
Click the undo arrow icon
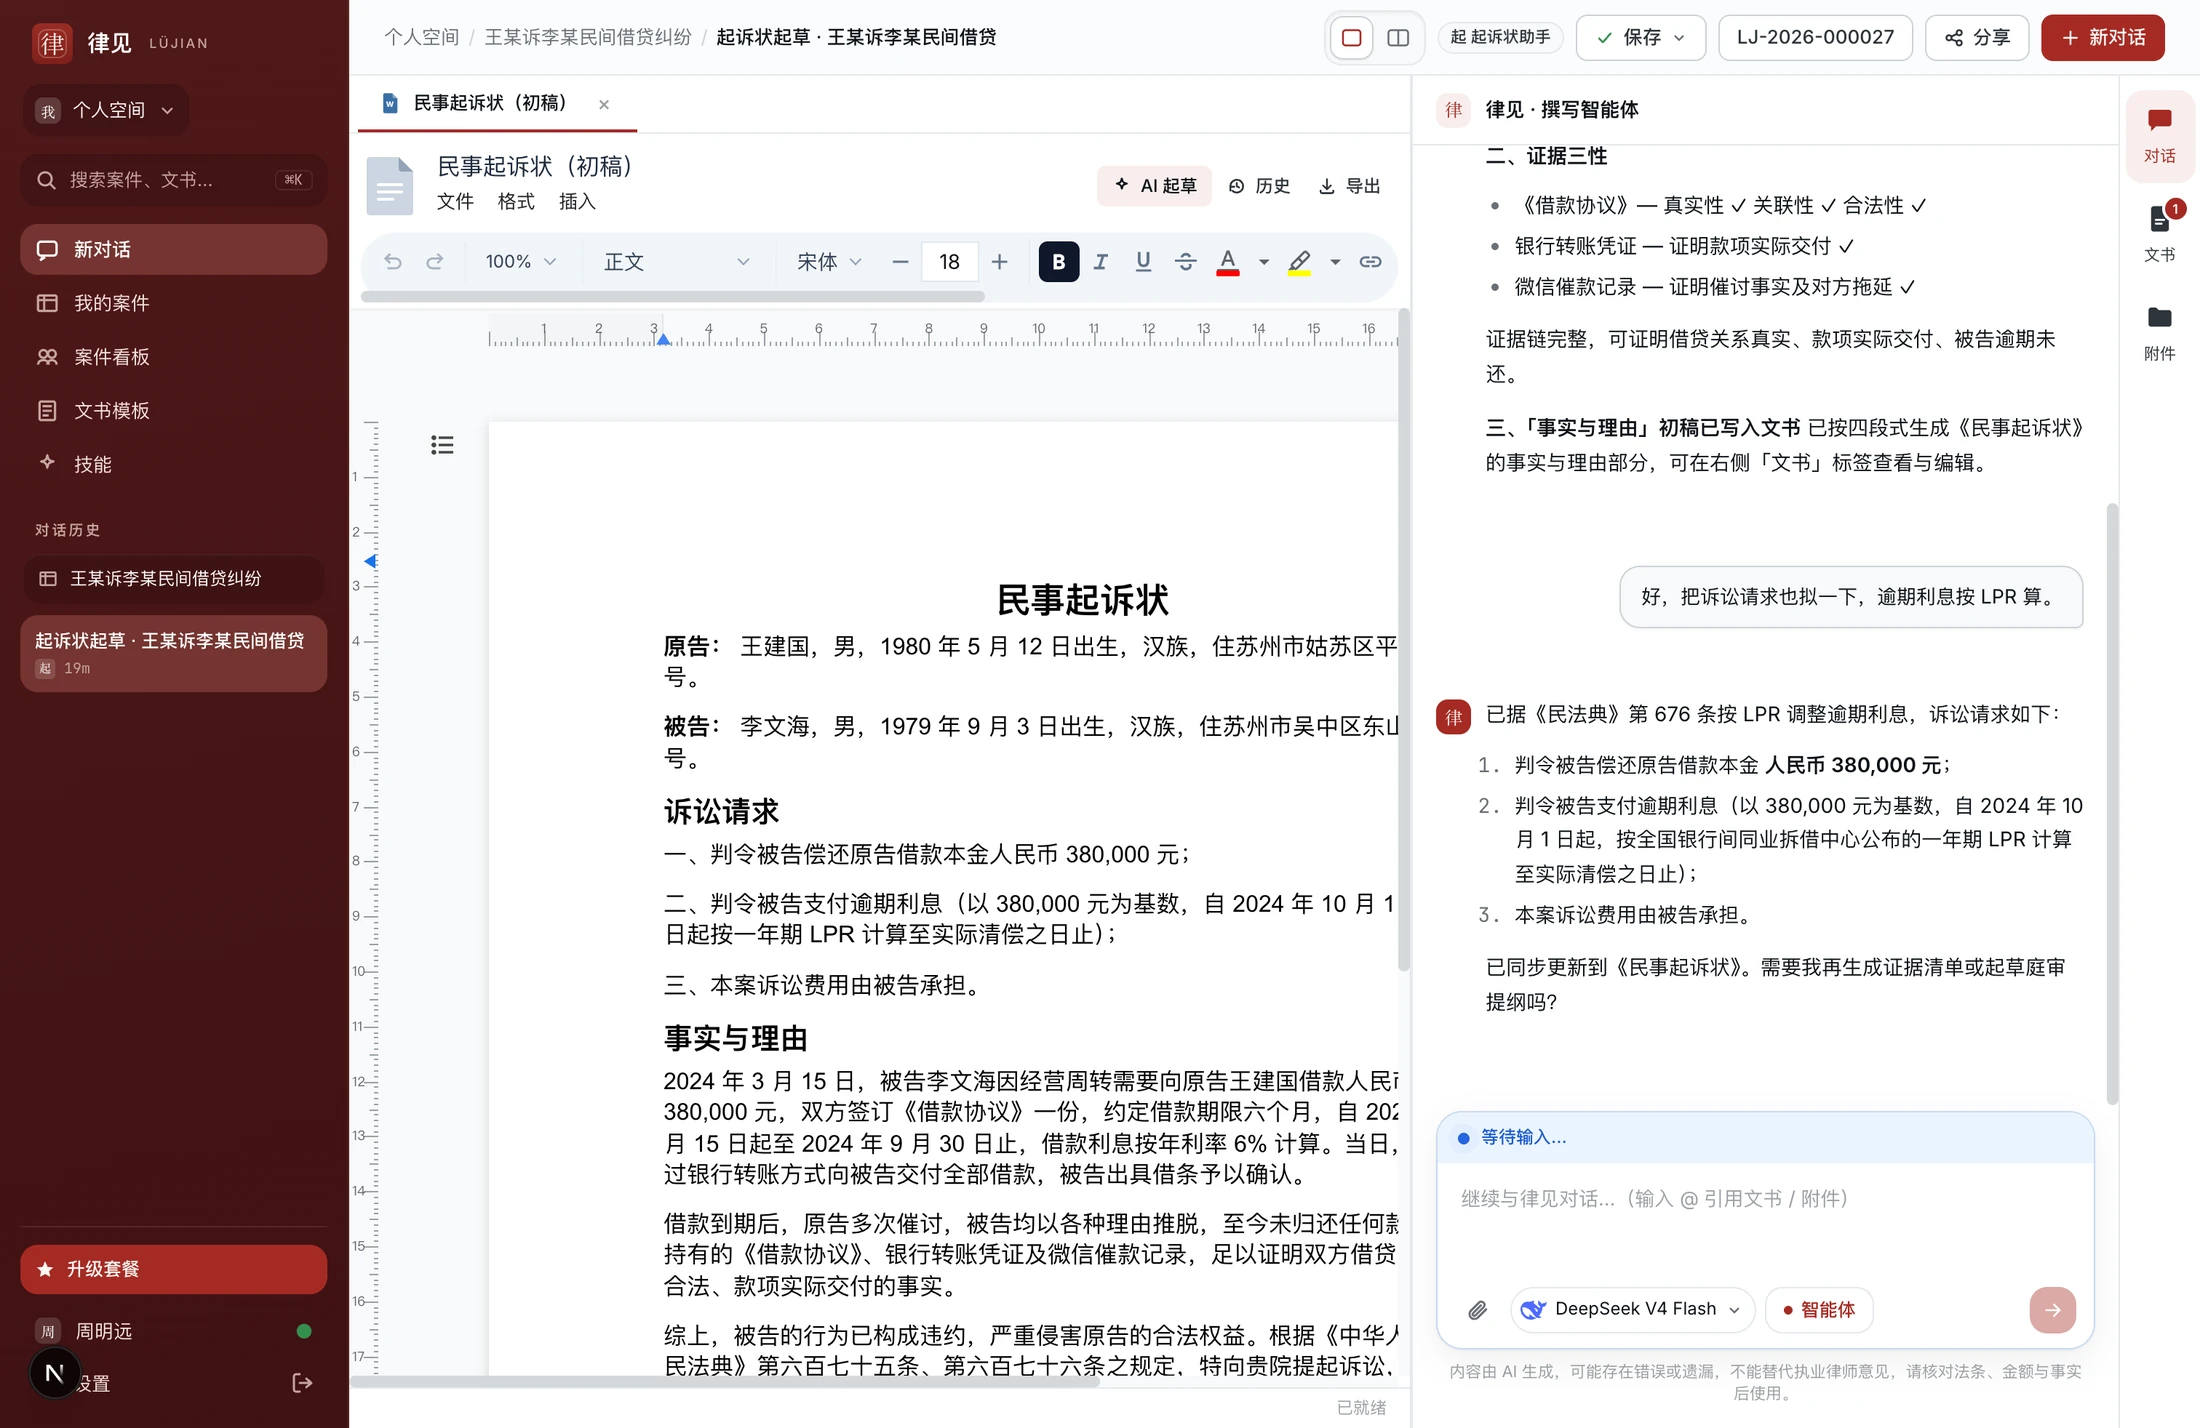tap(392, 262)
